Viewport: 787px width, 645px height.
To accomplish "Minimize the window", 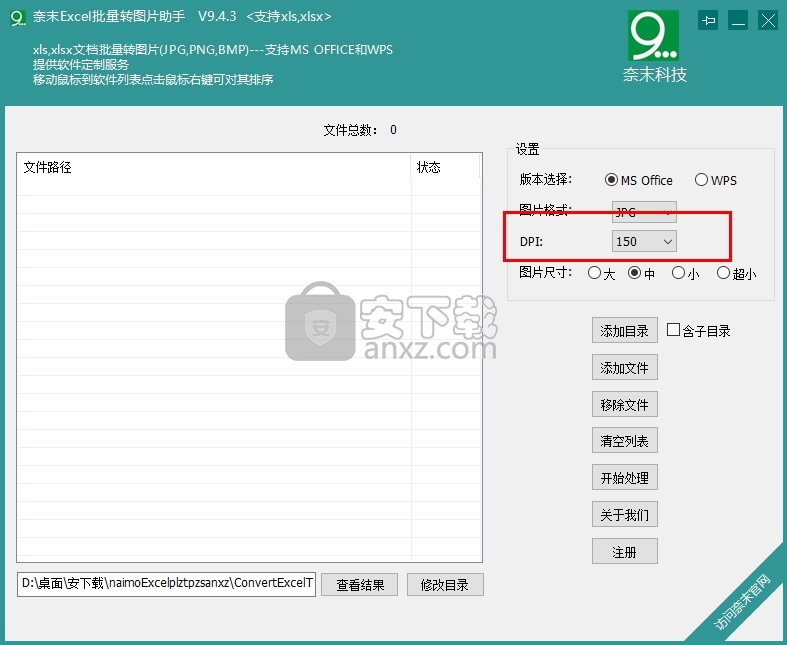I will 738,21.
